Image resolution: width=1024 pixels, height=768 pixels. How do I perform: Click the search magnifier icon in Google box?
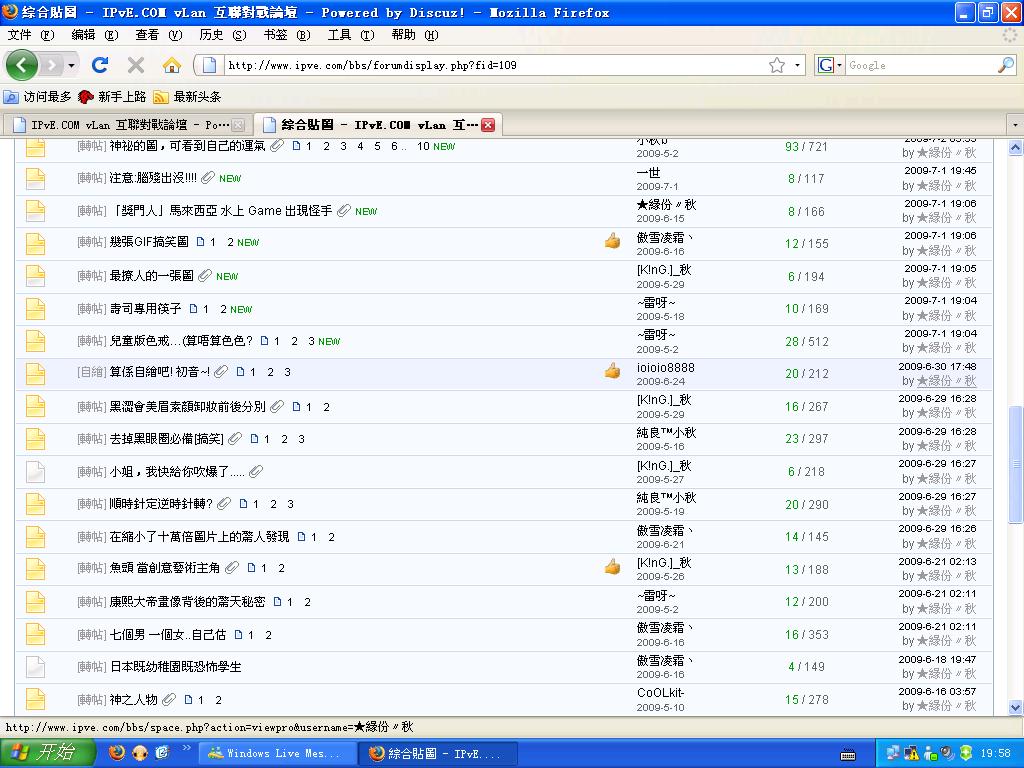point(1006,65)
